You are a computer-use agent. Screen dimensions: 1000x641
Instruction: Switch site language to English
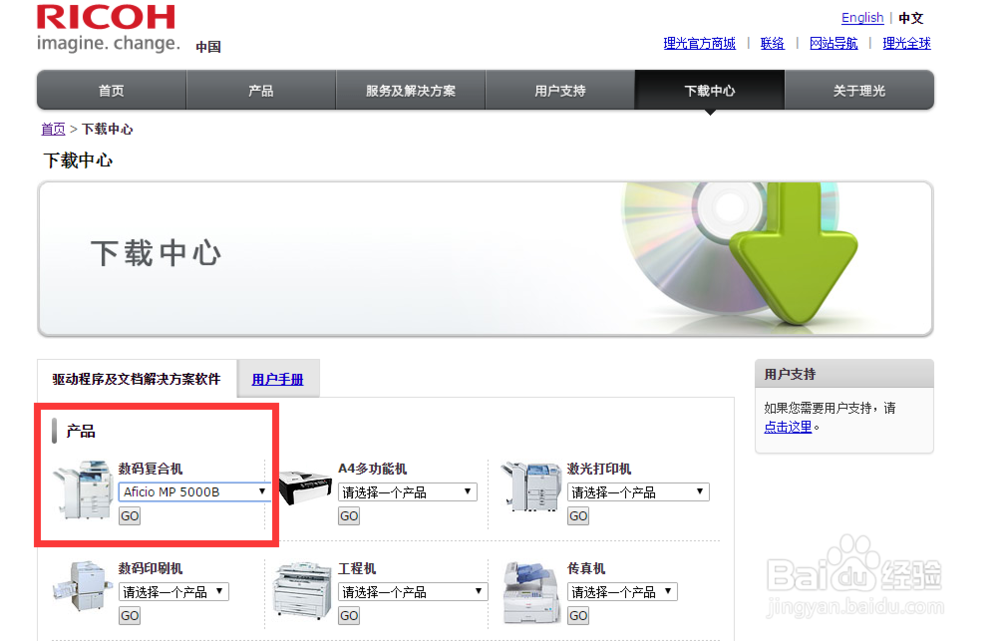click(862, 17)
